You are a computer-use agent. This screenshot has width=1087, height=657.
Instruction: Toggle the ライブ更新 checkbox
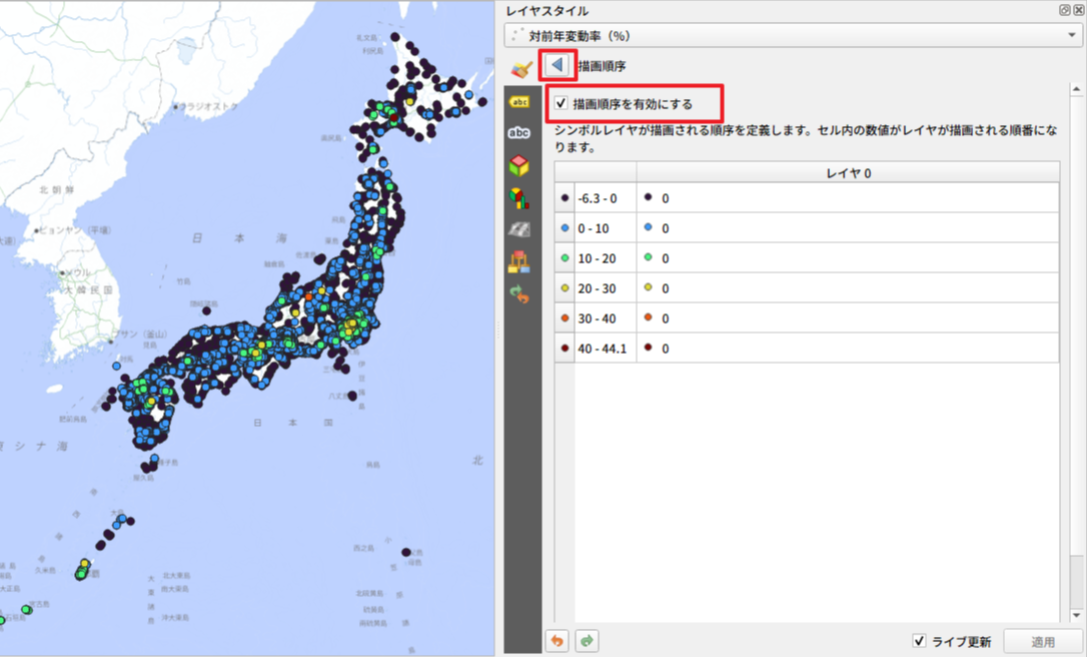919,641
